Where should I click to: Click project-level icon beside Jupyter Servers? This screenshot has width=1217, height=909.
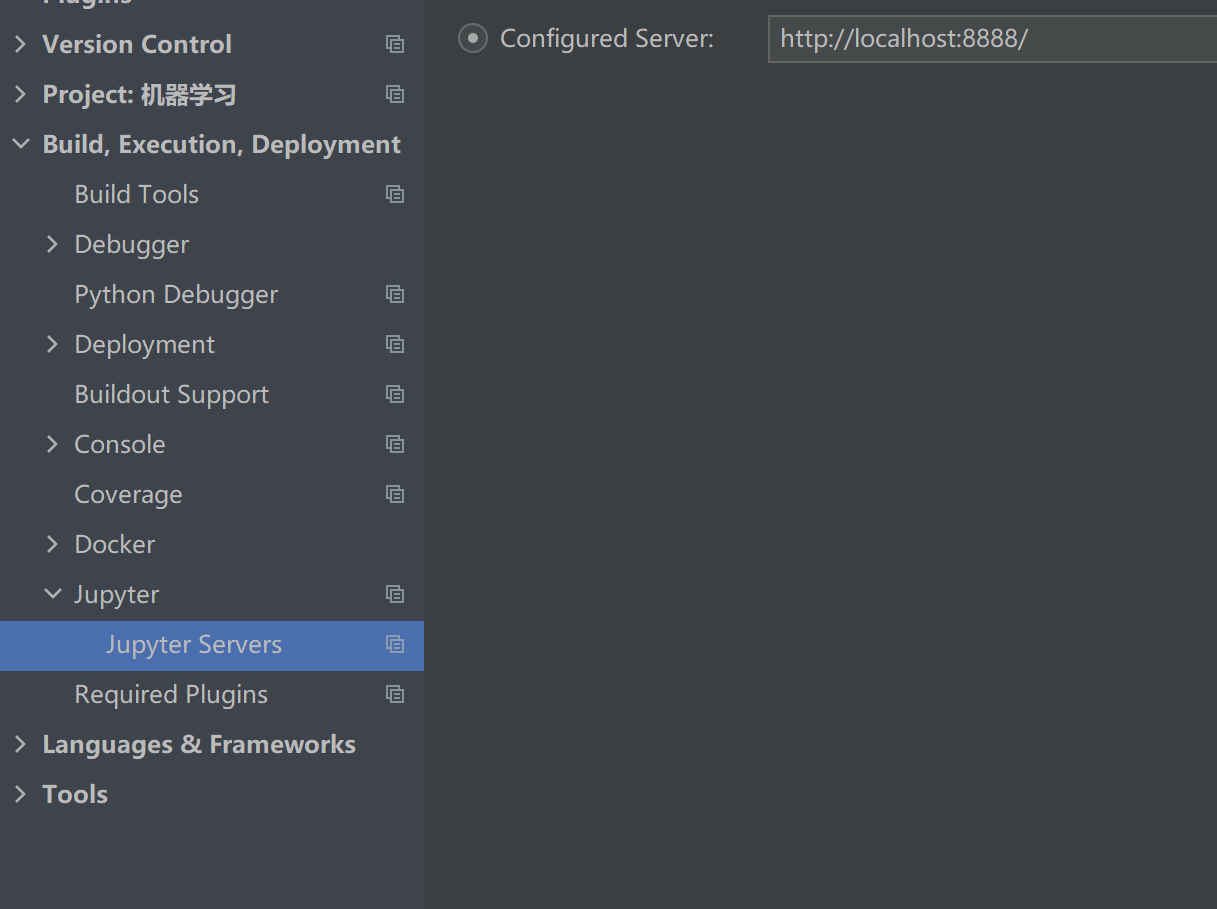click(395, 644)
